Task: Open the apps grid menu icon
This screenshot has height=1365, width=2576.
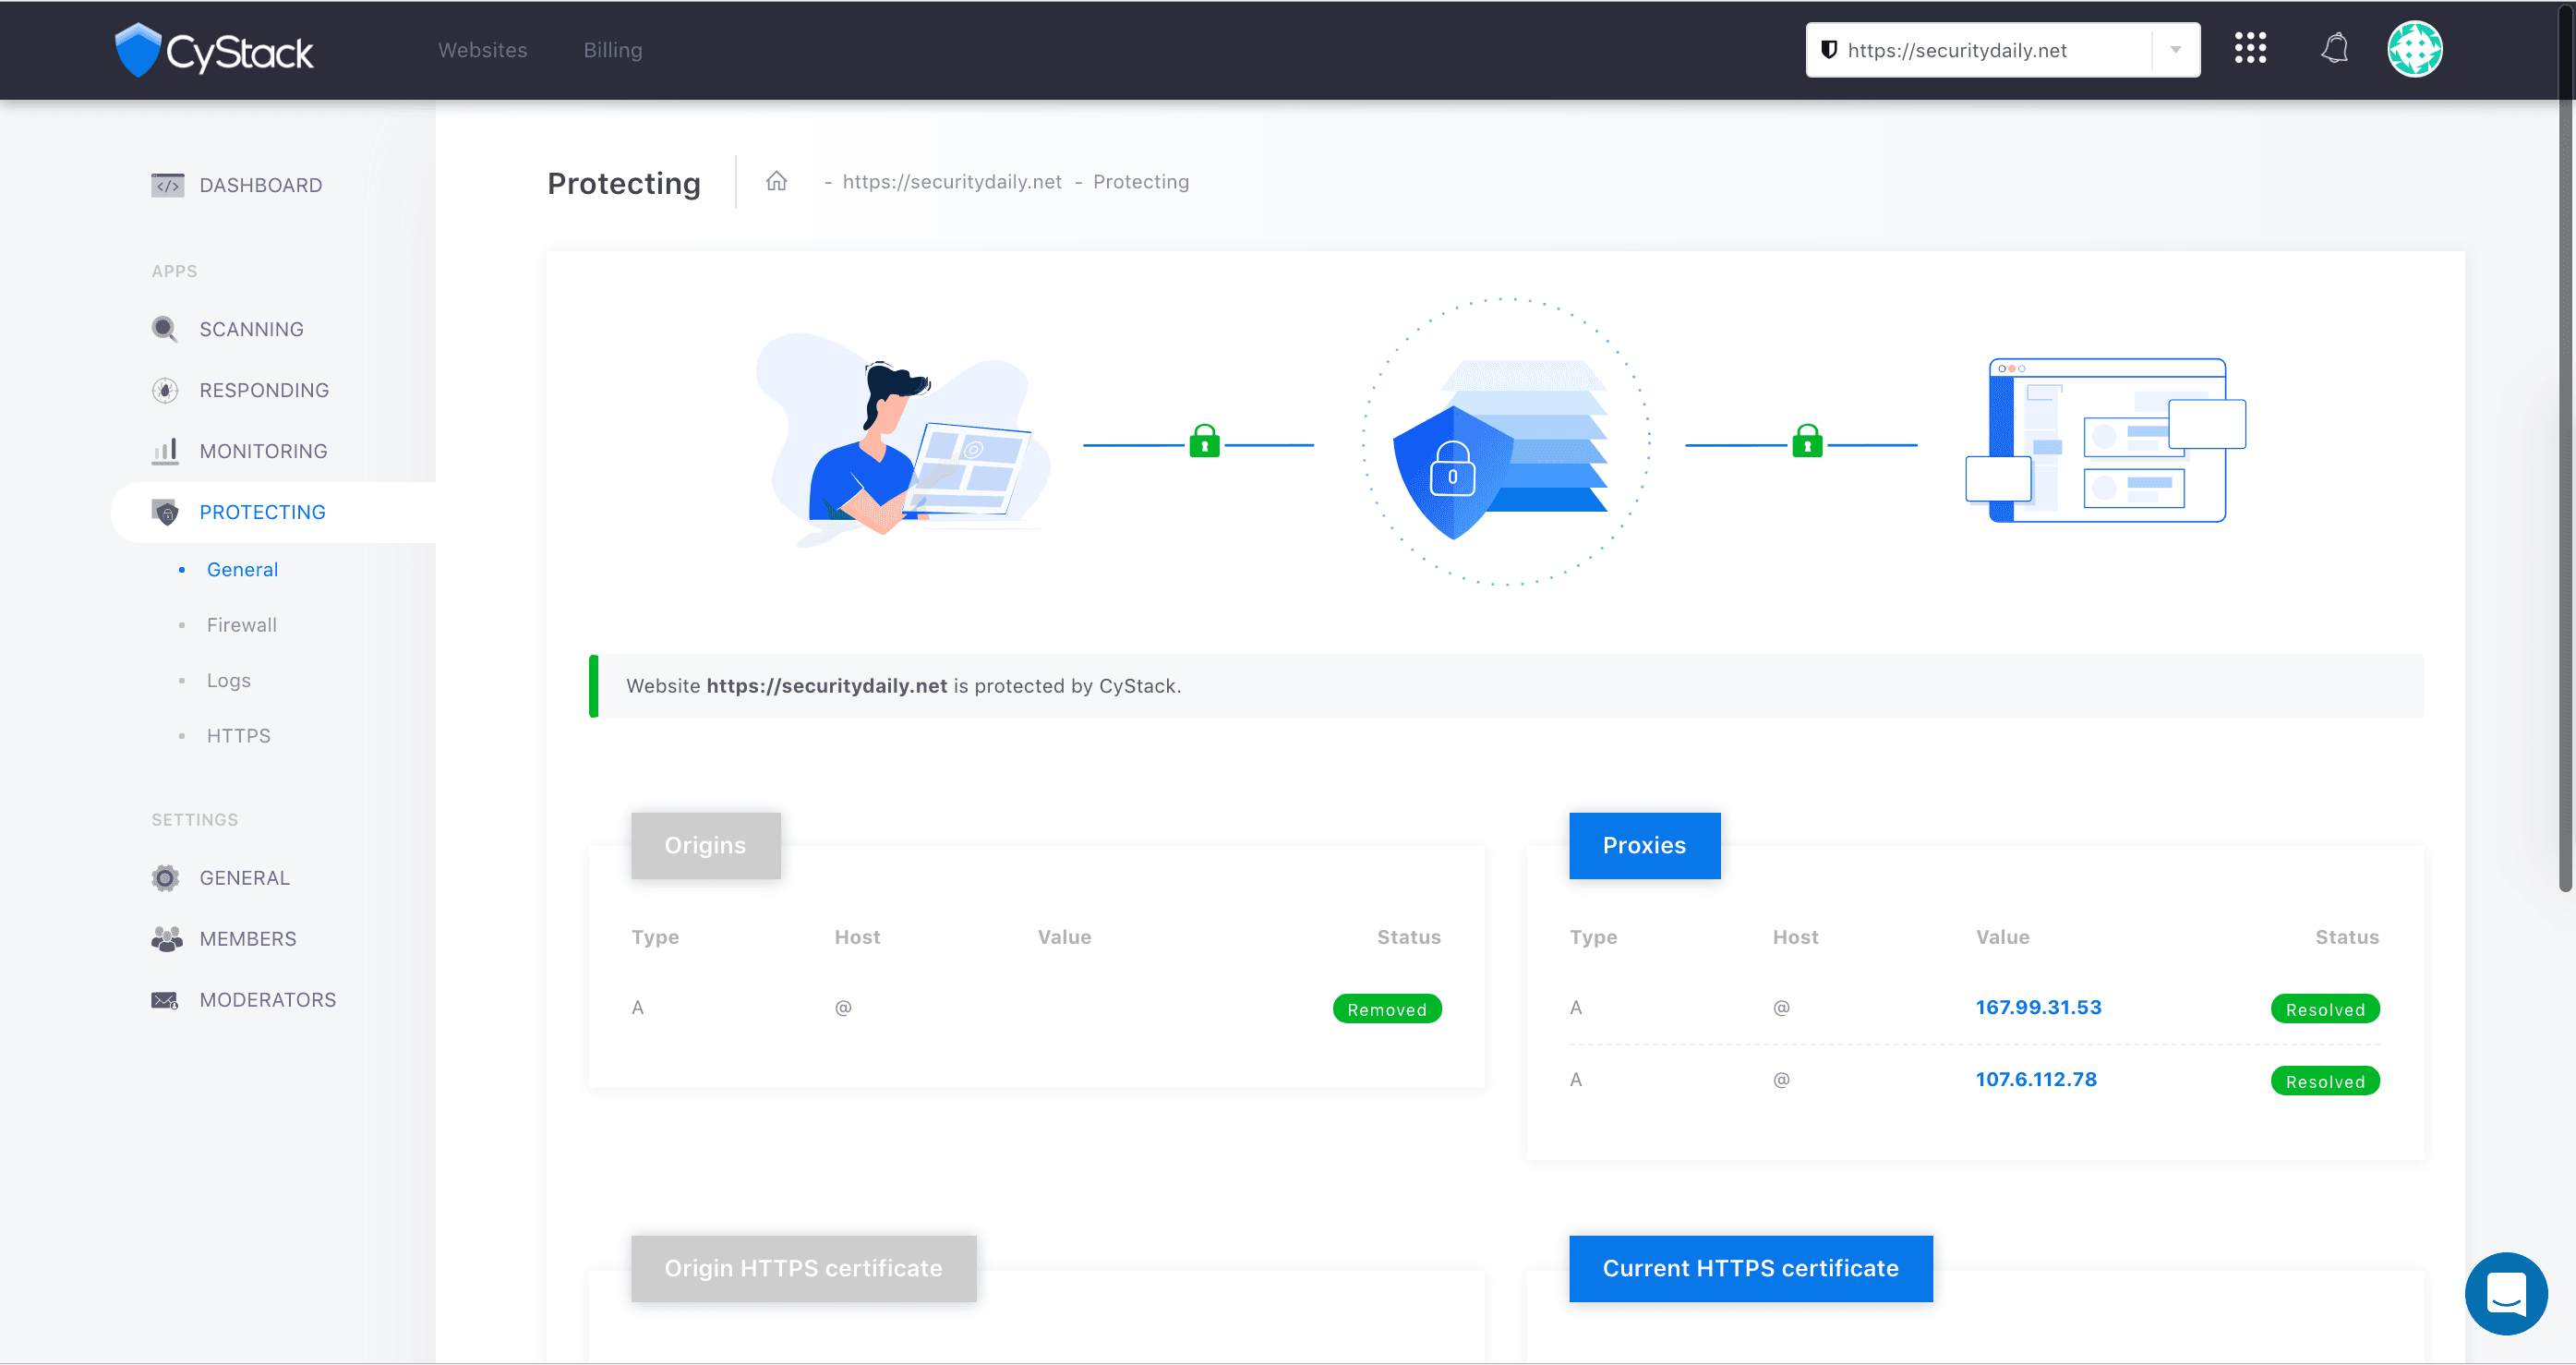Action: (x=2250, y=48)
